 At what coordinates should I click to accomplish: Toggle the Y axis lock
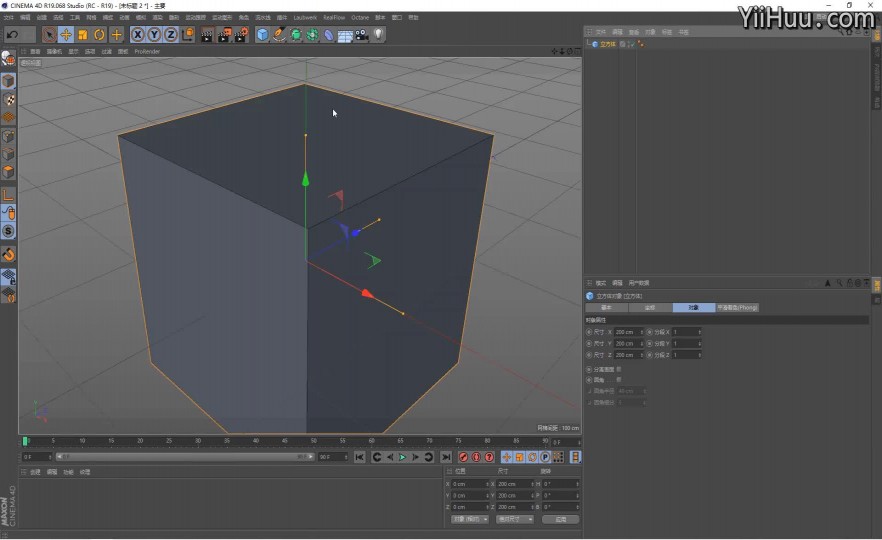[154, 35]
